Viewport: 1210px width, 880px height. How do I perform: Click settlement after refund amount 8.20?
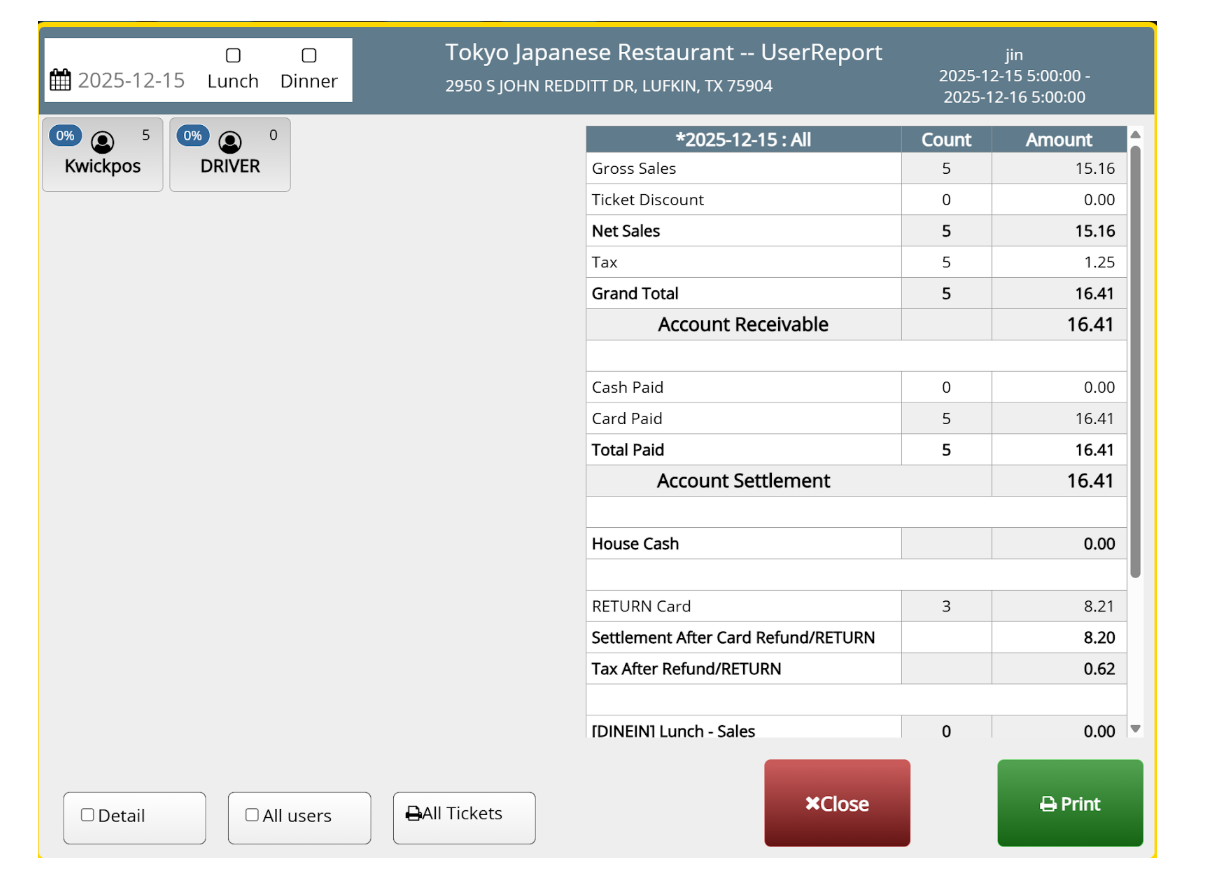1099,637
